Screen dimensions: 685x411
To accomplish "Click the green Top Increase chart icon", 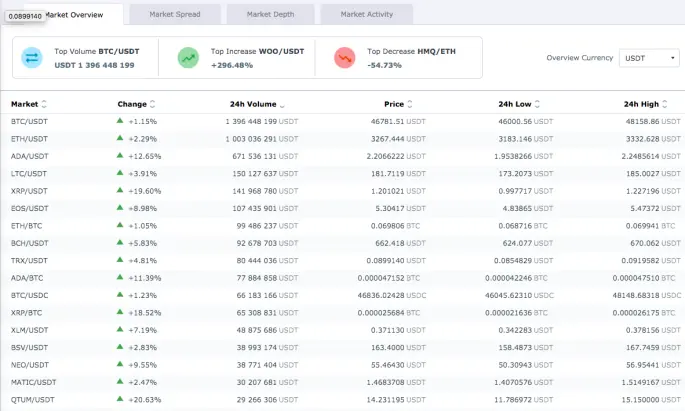I will [x=188, y=58].
